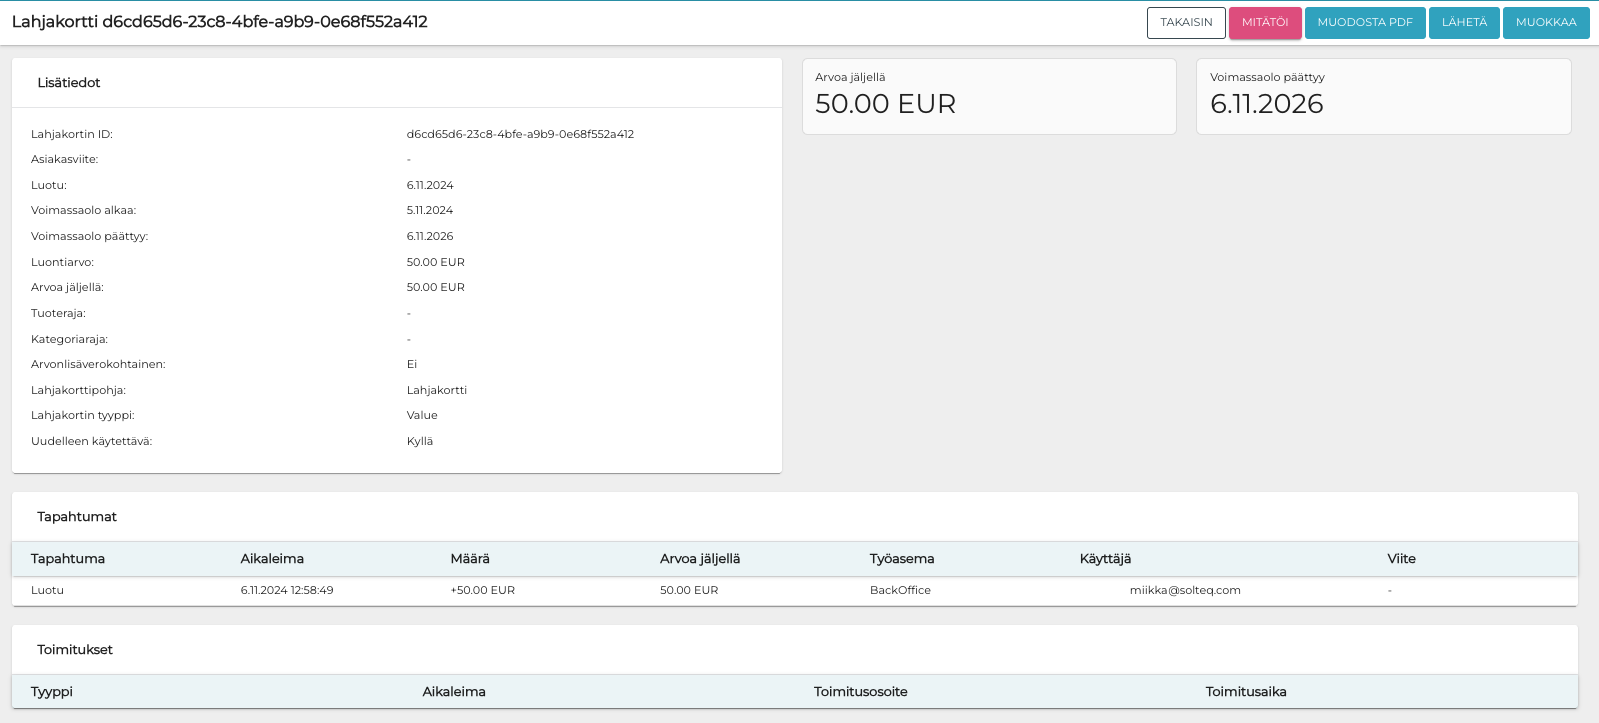Click the Määrä column header
The height and width of the screenshot is (723, 1599).
click(x=470, y=559)
